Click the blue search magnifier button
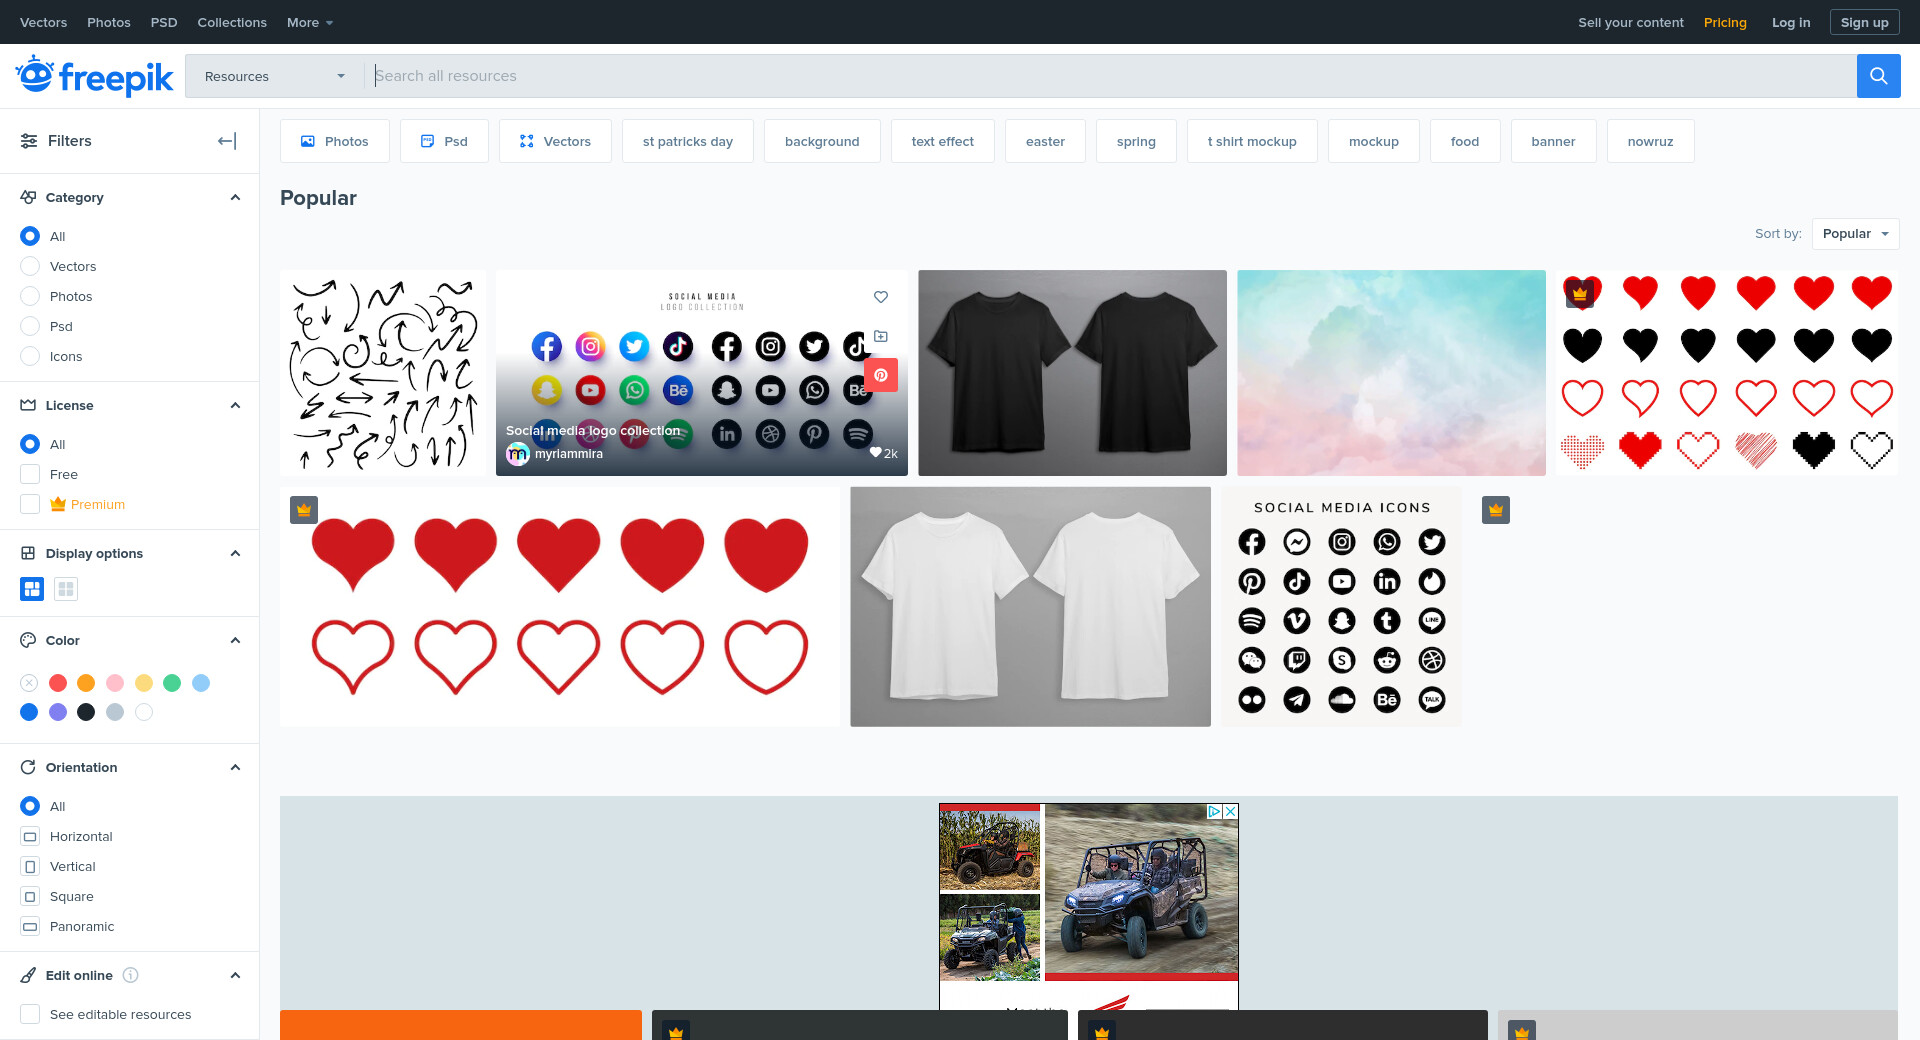This screenshot has width=1920, height=1040. pyautogui.click(x=1878, y=76)
